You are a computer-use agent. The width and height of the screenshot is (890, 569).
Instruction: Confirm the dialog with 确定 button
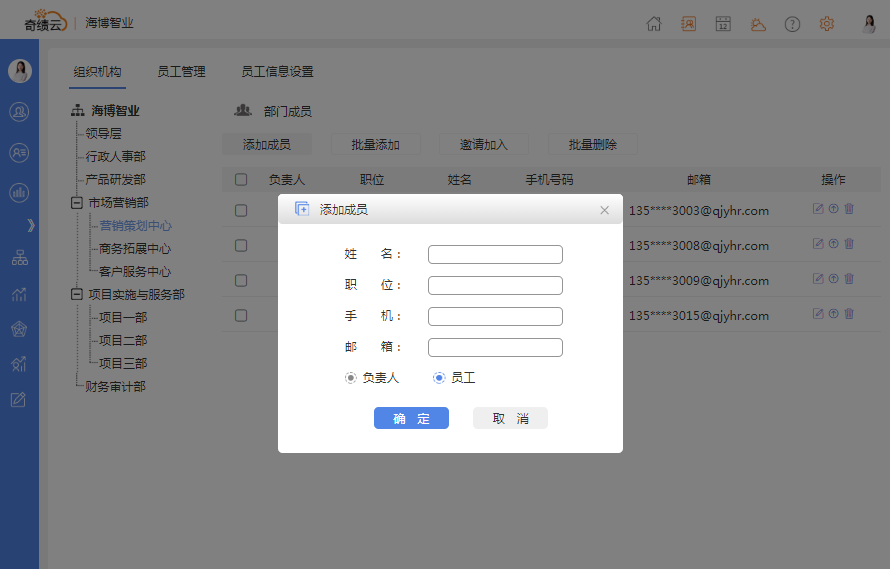coord(412,419)
